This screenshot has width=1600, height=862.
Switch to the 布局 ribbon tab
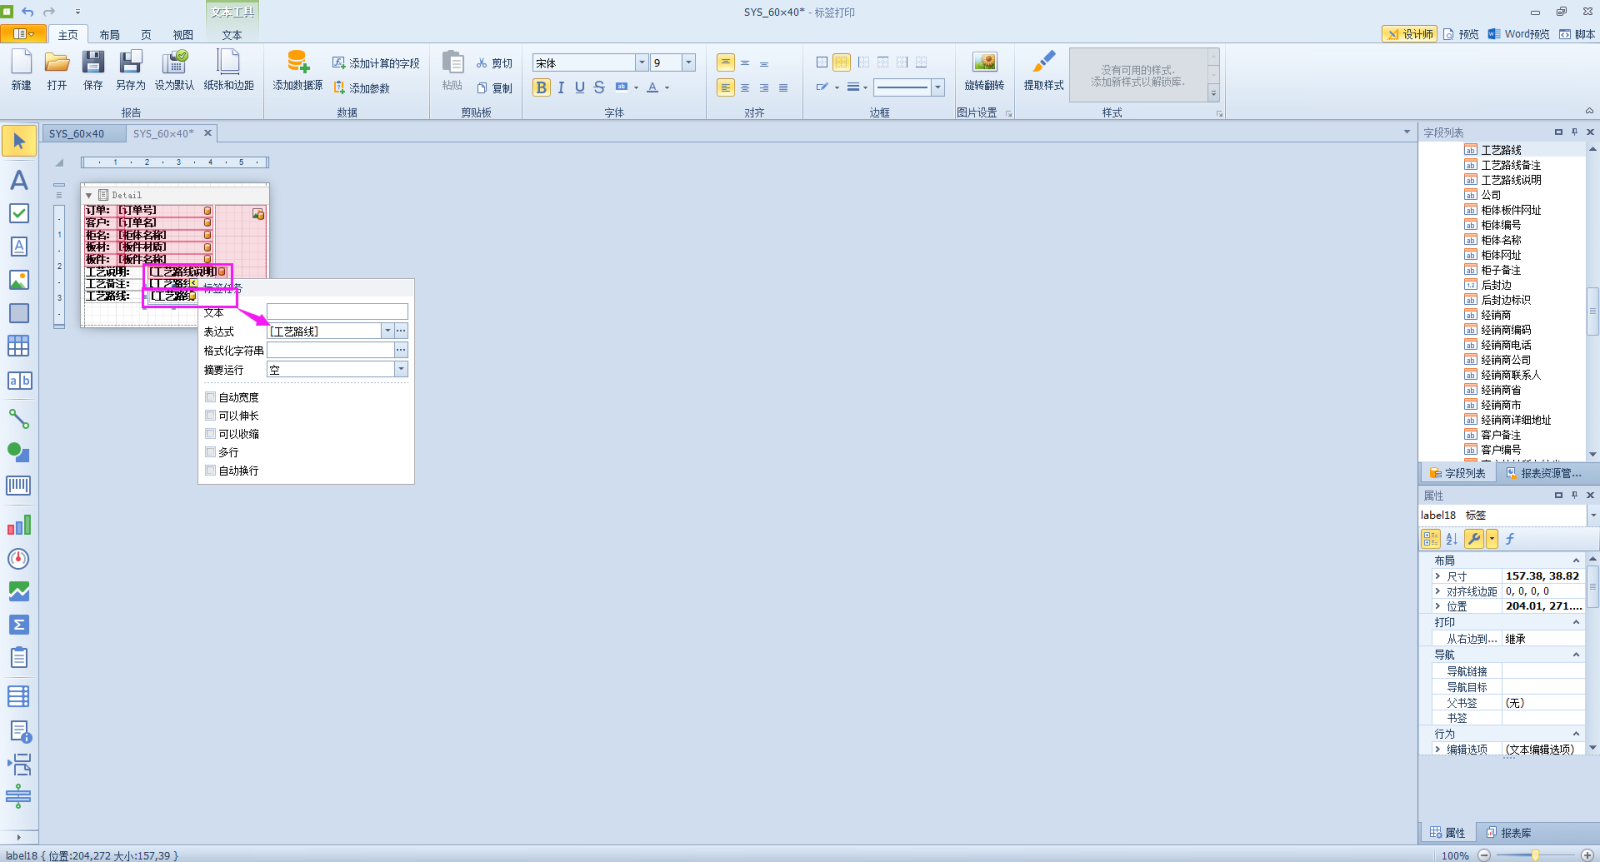click(x=109, y=35)
